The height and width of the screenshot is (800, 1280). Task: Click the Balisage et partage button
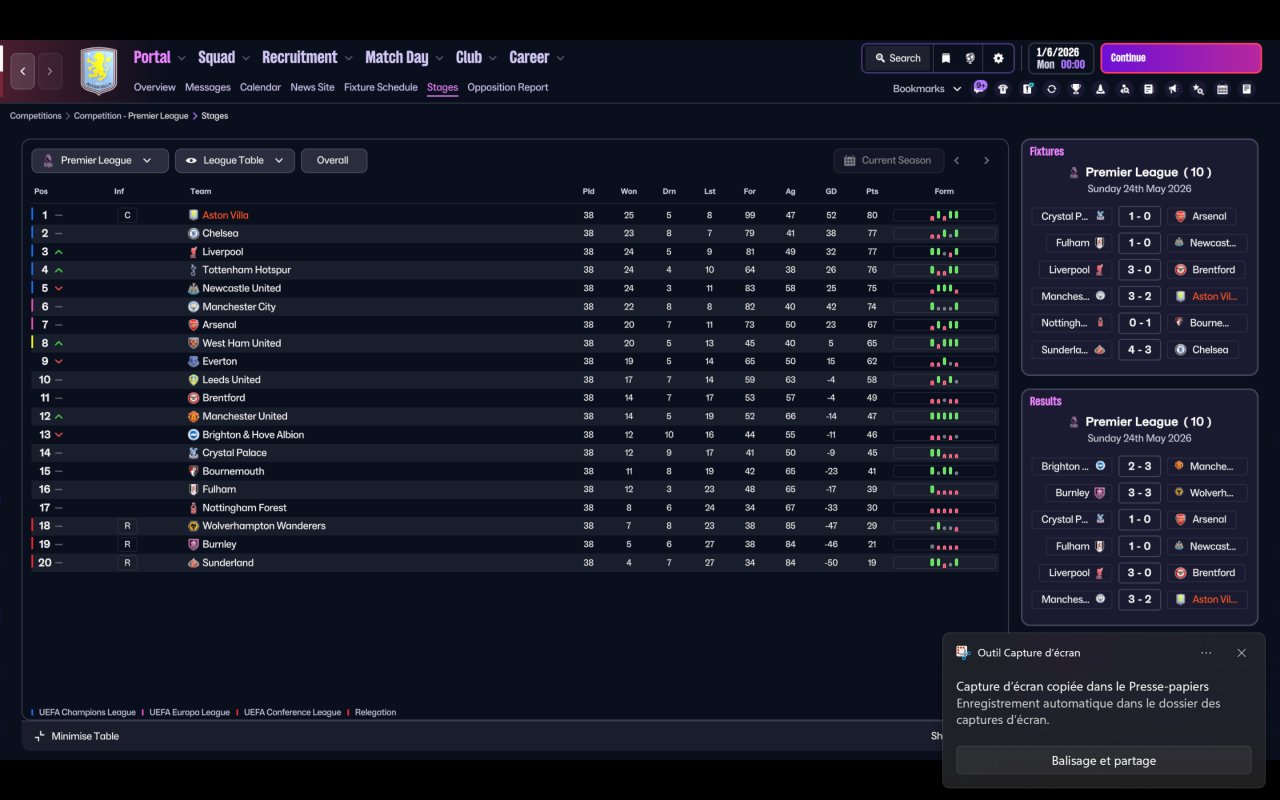1103,760
